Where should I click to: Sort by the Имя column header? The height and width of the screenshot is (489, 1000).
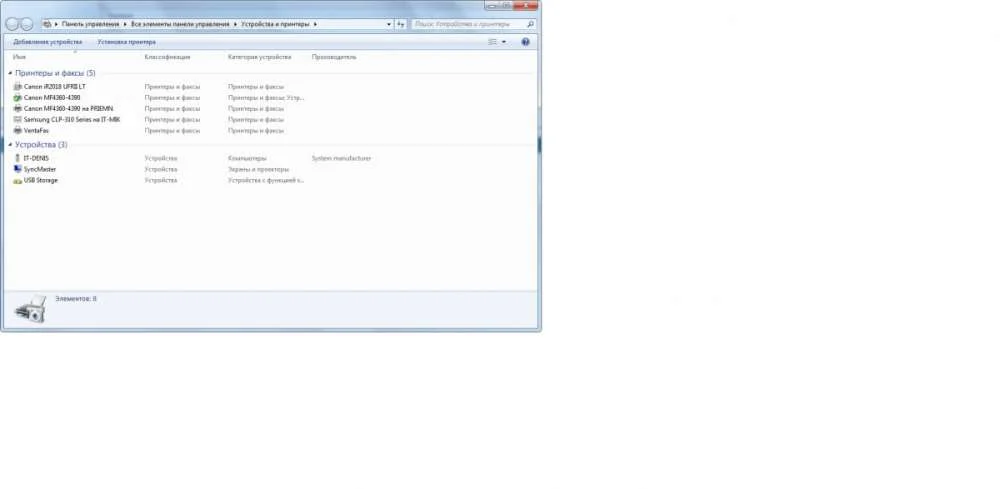pyautogui.click(x=19, y=57)
